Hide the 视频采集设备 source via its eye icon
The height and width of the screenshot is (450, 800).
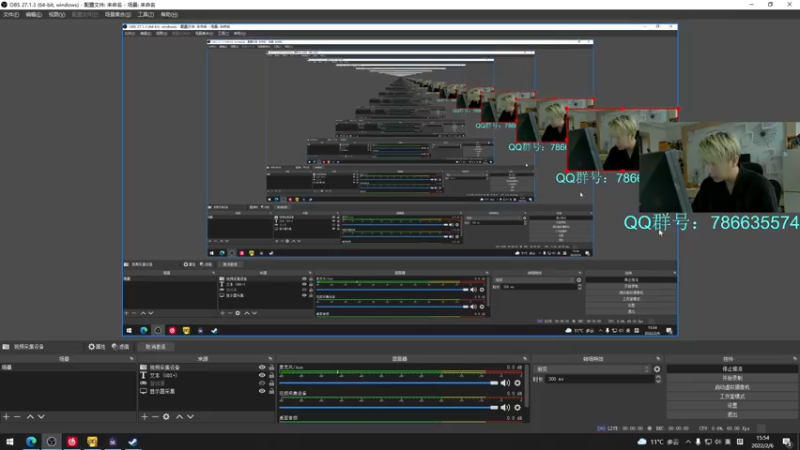pyautogui.click(x=262, y=367)
